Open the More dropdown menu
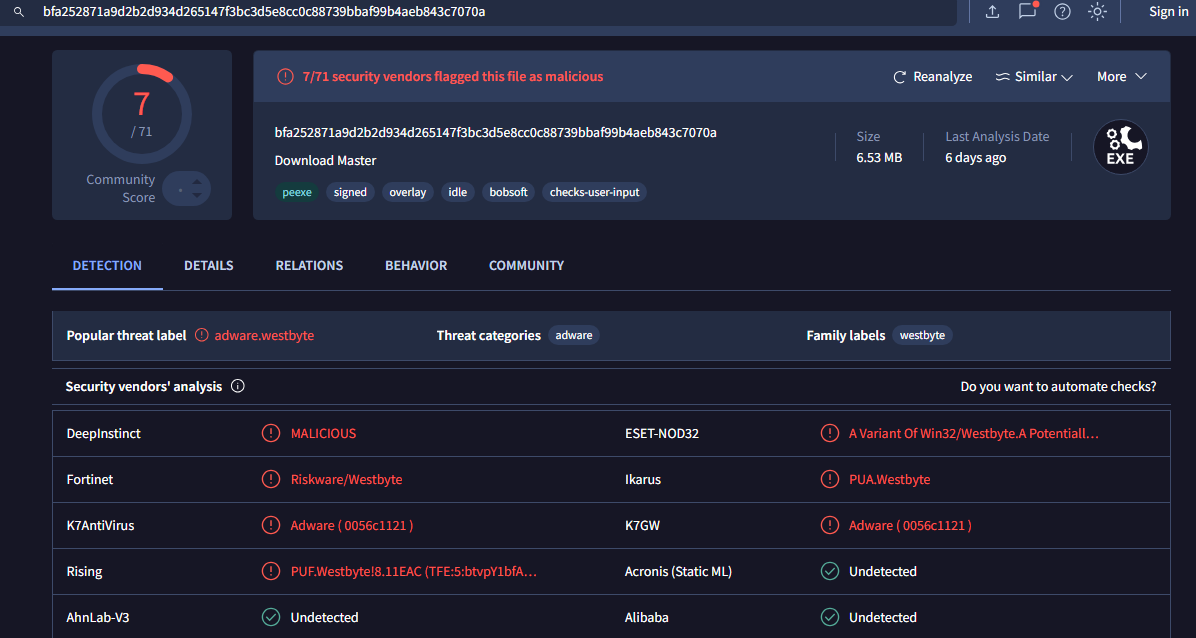This screenshot has height=638, width=1196. [1122, 76]
